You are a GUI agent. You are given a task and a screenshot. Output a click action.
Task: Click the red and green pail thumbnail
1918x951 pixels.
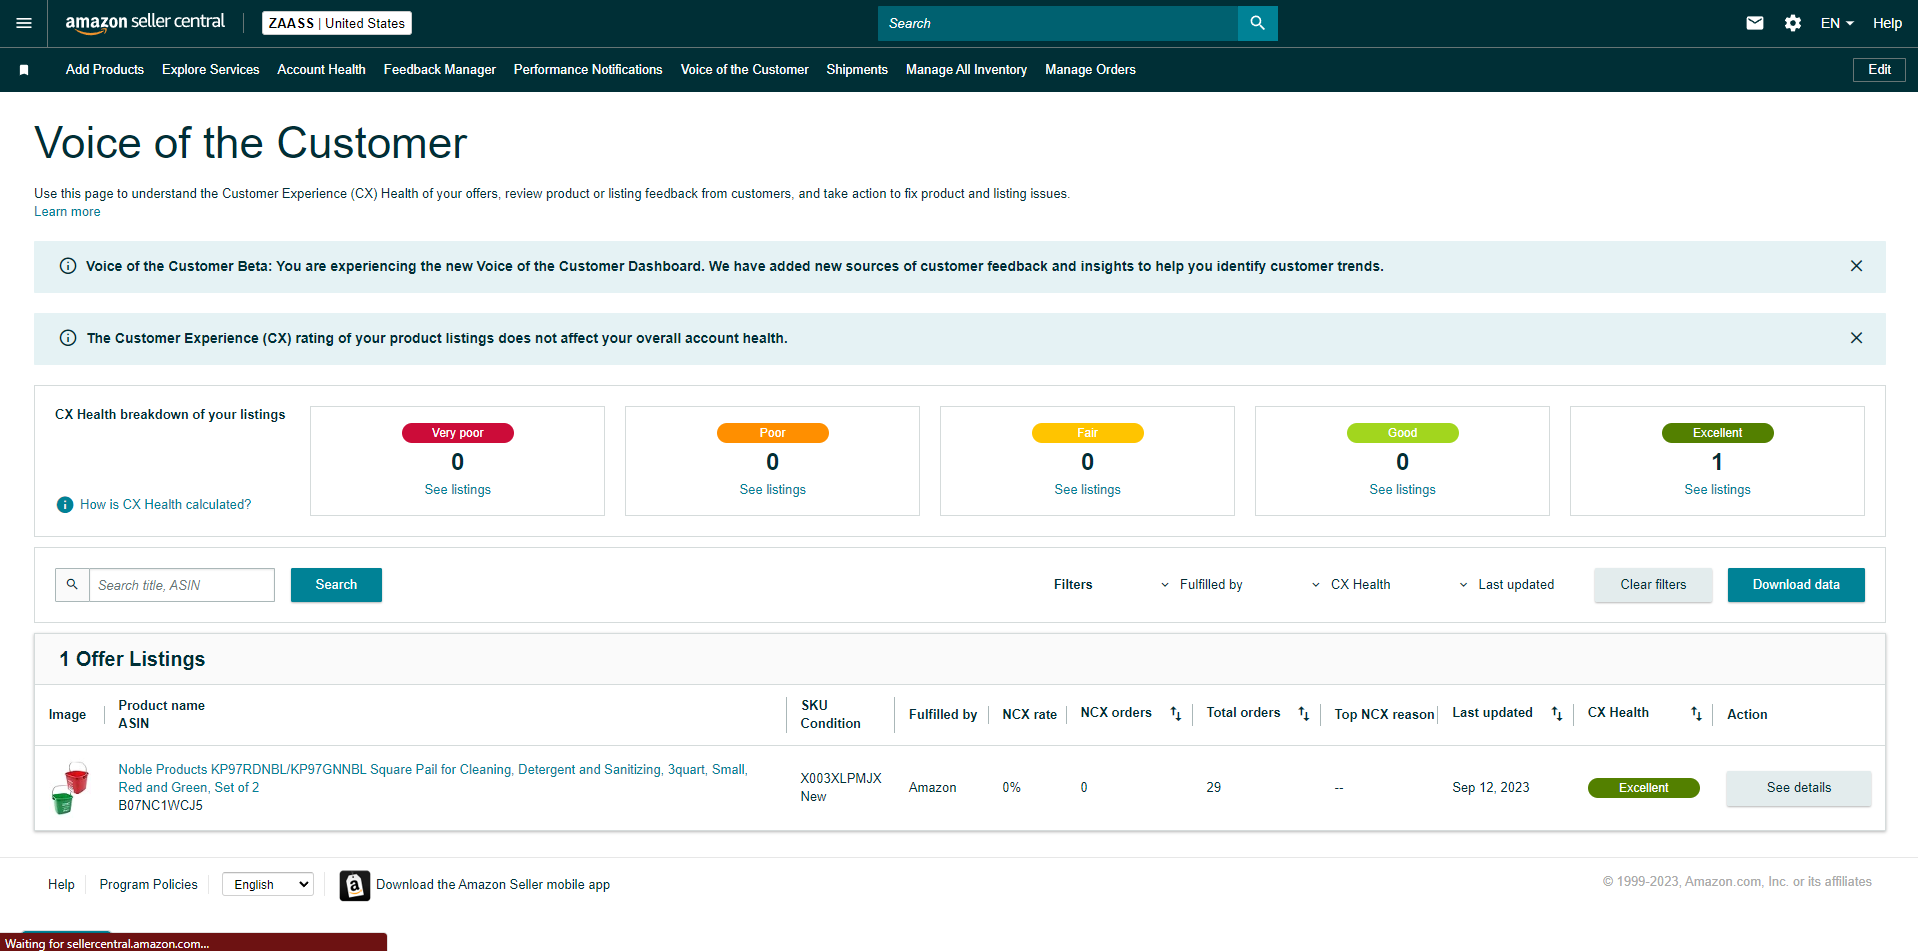(70, 788)
